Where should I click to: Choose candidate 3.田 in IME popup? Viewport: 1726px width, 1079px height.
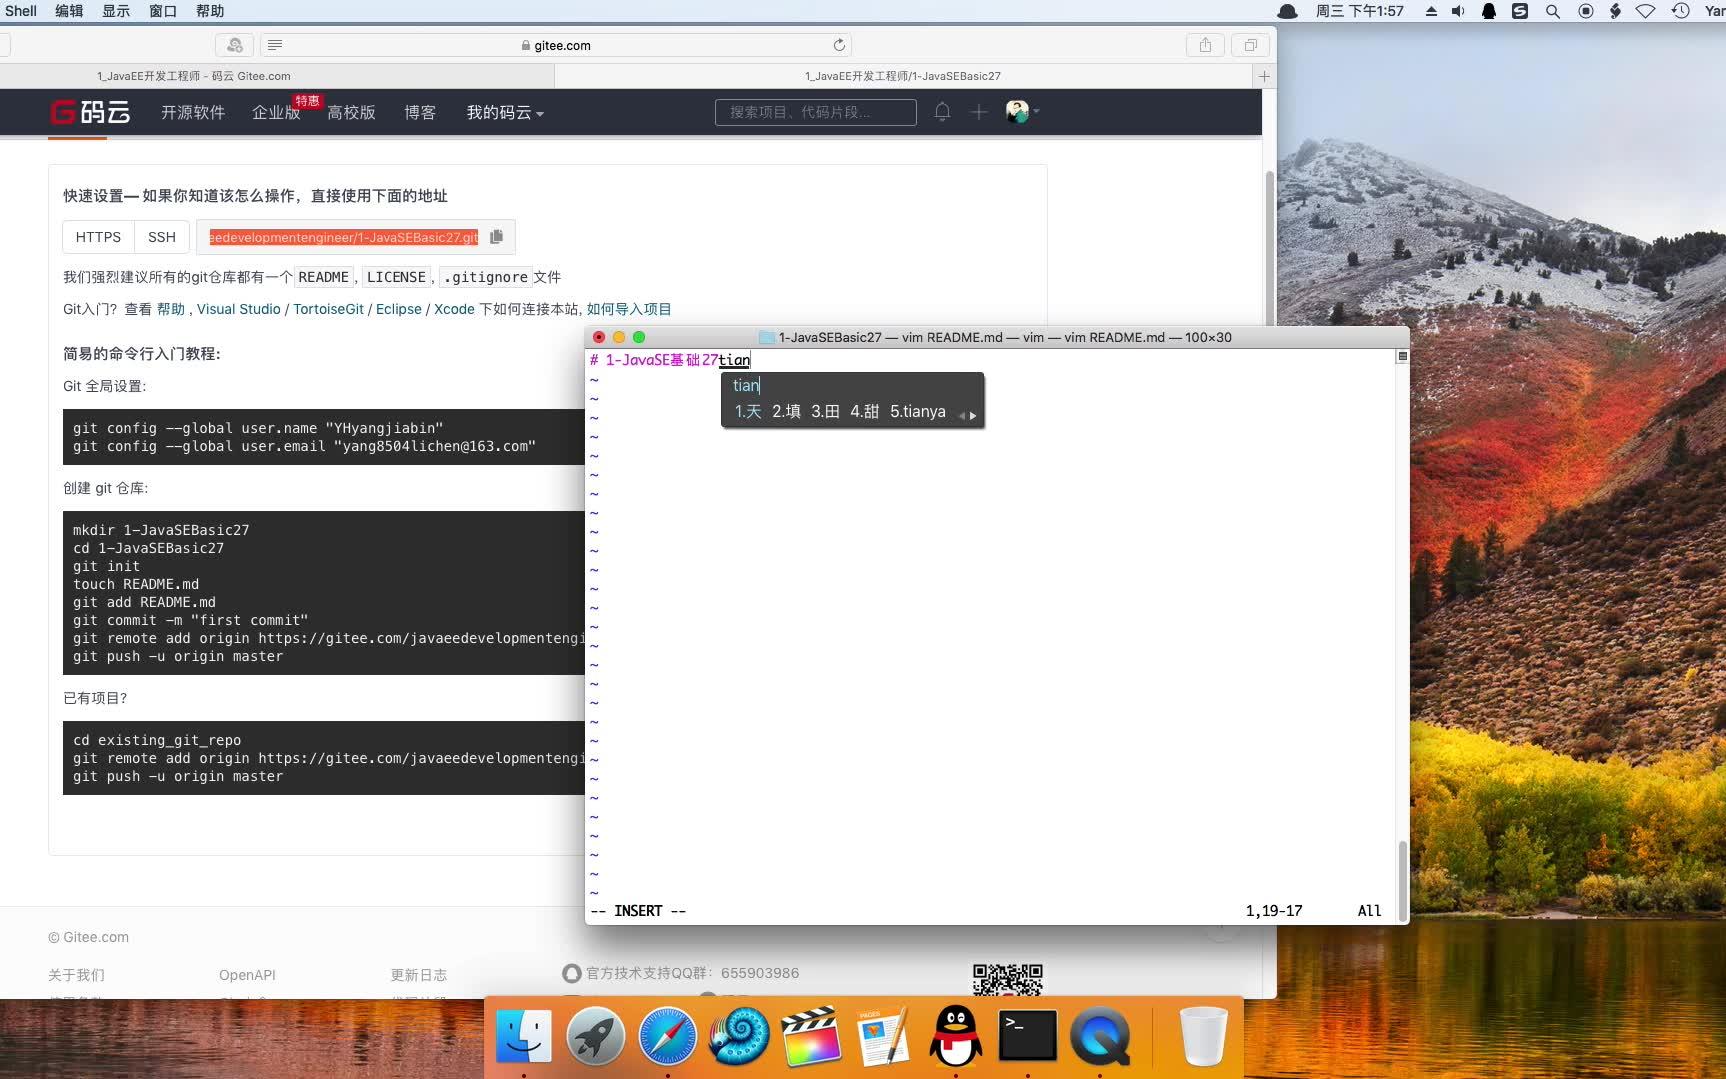tap(825, 411)
